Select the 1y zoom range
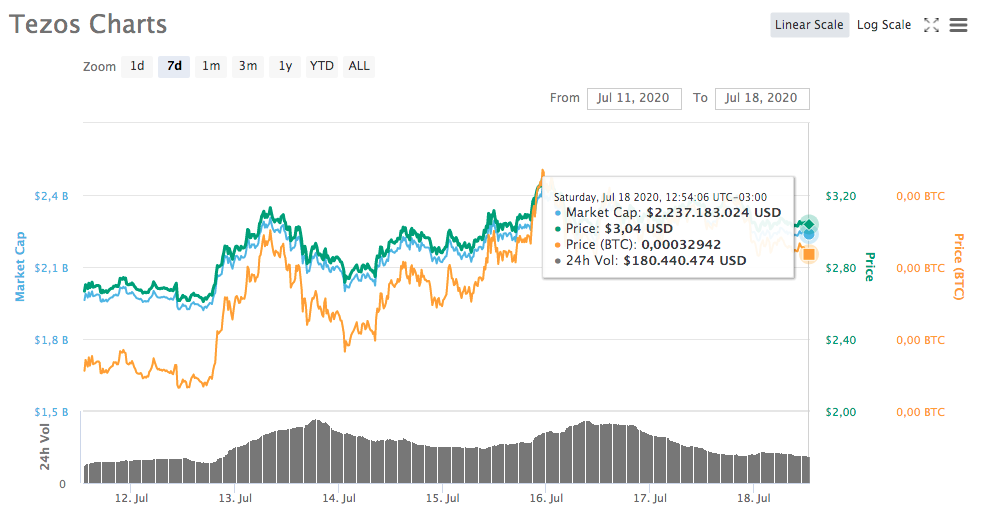997x517 pixels. click(285, 66)
